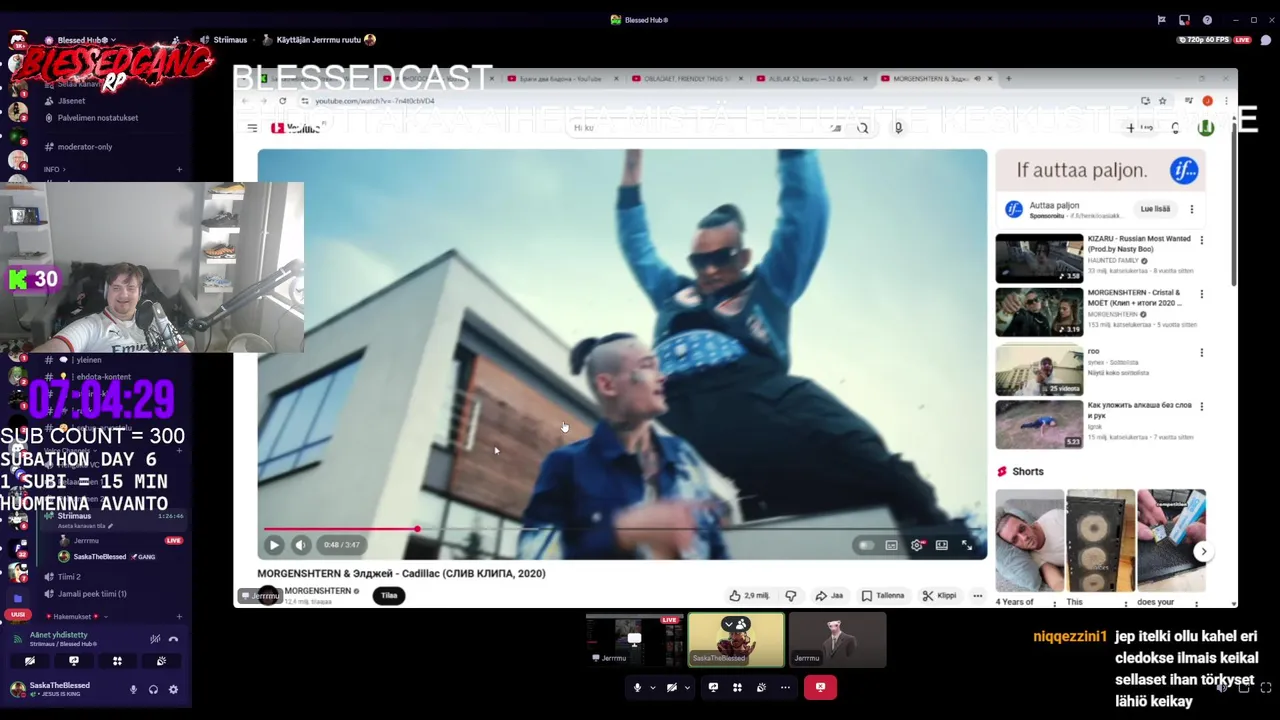The image size is (1280, 720).
Task: Open options for the KIZARU video
Action: [x=1201, y=240]
